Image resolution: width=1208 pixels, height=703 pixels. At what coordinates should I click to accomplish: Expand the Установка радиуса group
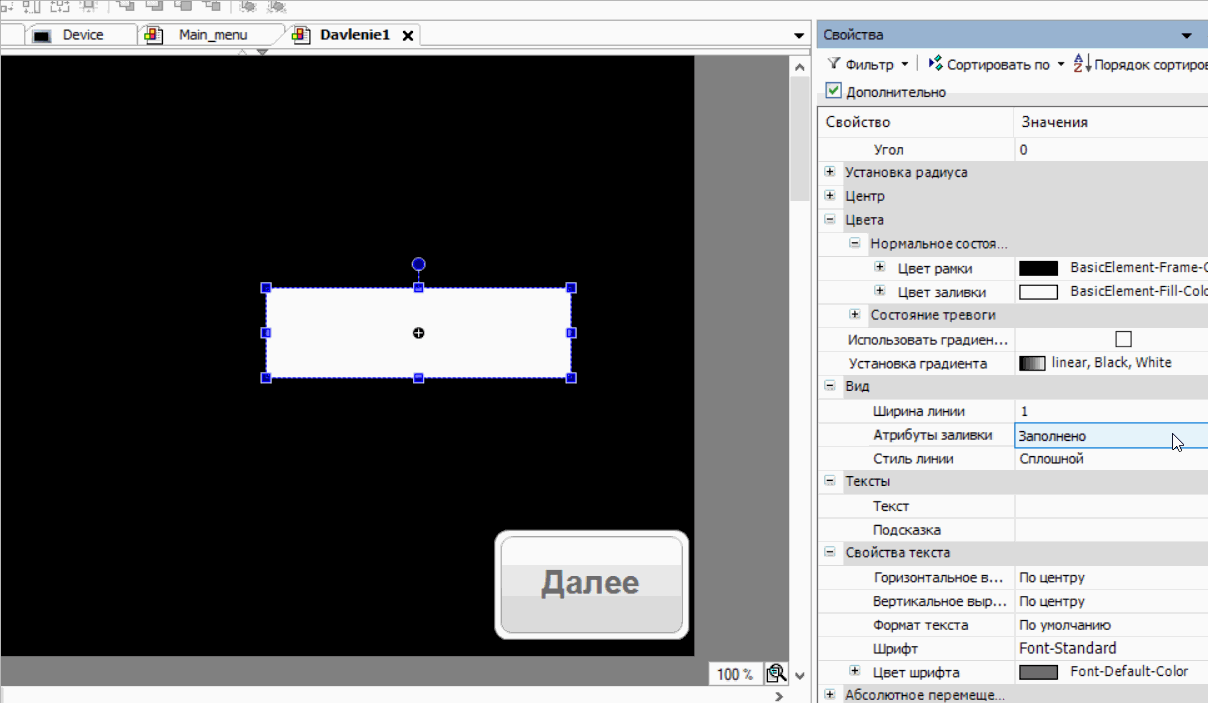click(x=830, y=172)
